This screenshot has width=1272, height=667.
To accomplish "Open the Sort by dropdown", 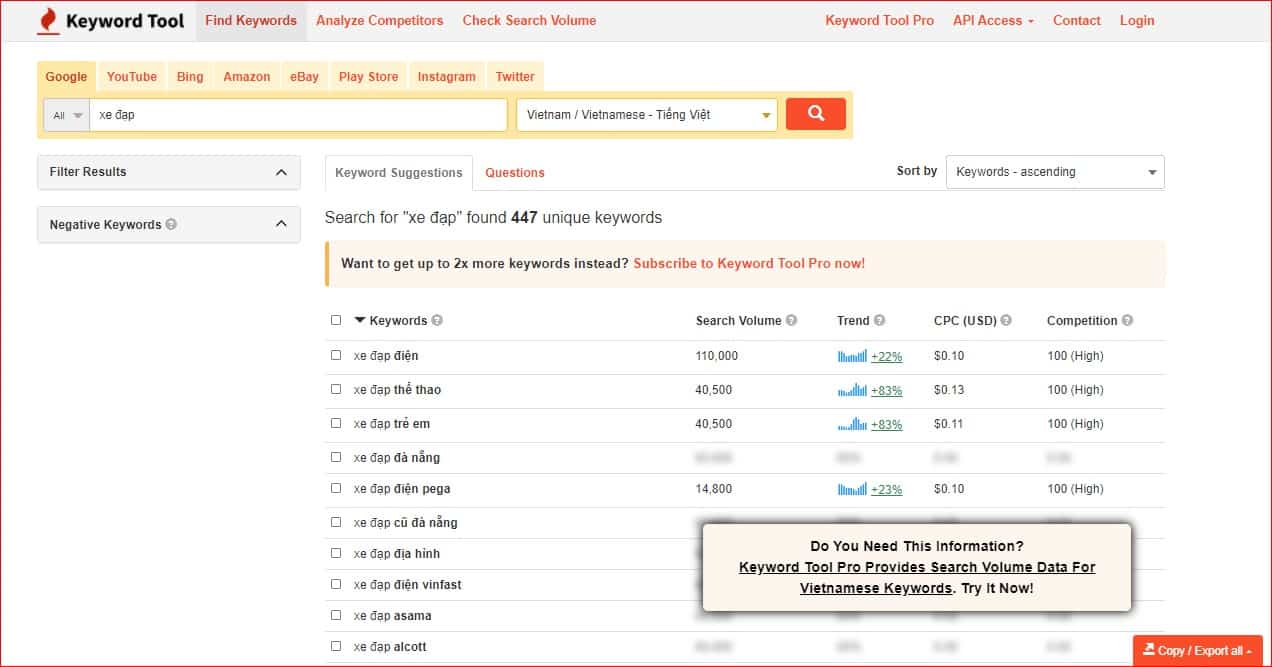I will pyautogui.click(x=1054, y=172).
